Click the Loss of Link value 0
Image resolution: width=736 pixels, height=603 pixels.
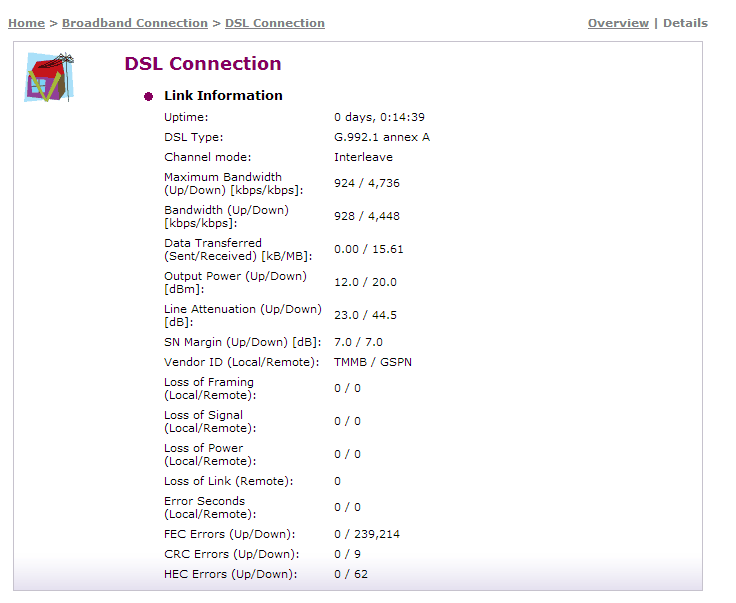point(337,481)
